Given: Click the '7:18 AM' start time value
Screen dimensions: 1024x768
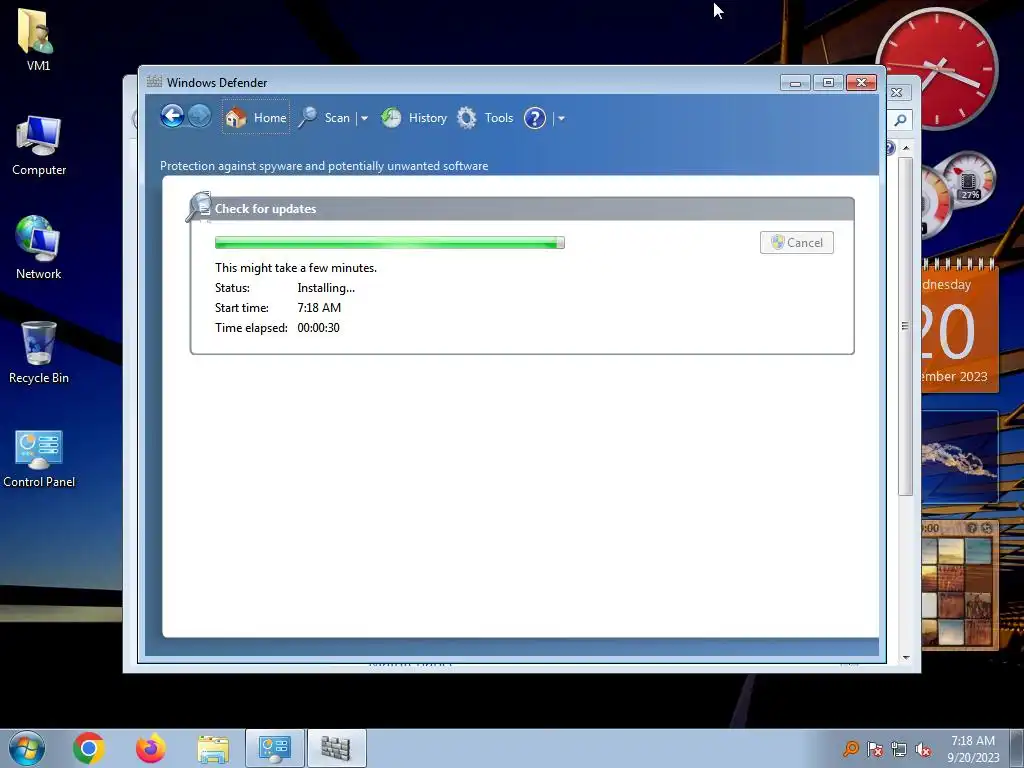Looking at the screenshot, I should (x=319, y=308).
